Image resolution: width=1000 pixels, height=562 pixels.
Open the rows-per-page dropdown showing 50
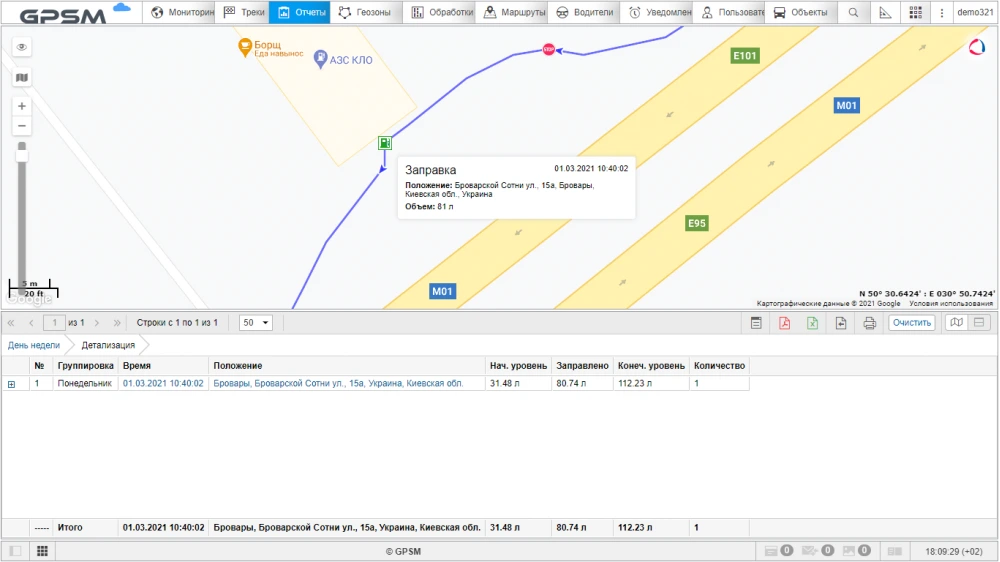[x=256, y=323]
